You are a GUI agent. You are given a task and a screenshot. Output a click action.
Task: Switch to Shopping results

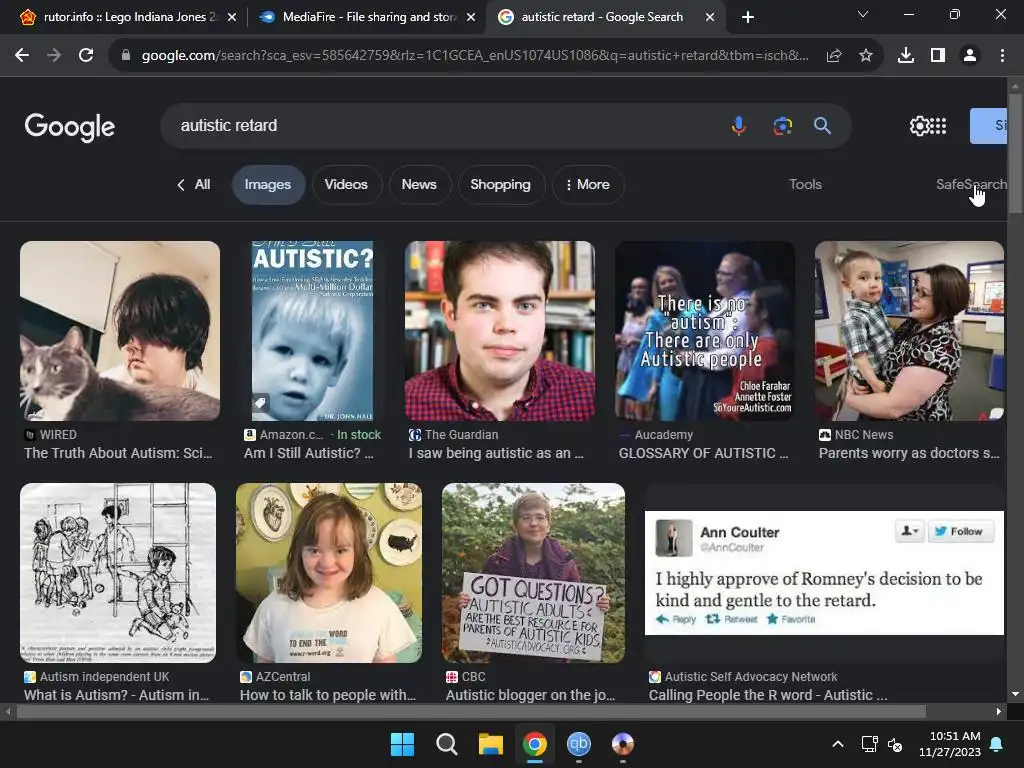[x=500, y=185]
